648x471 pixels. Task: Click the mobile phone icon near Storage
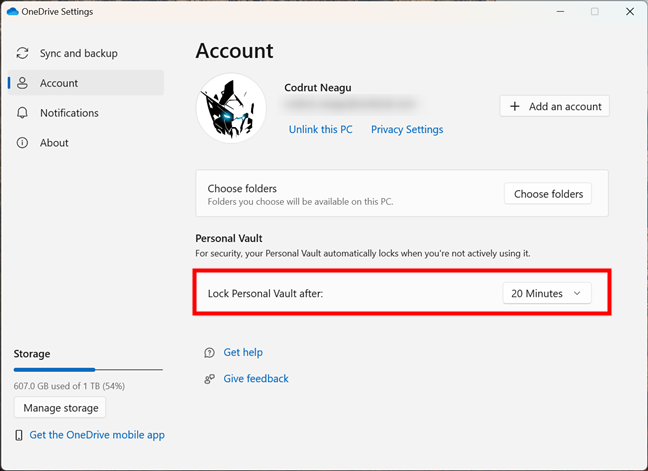point(19,435)
